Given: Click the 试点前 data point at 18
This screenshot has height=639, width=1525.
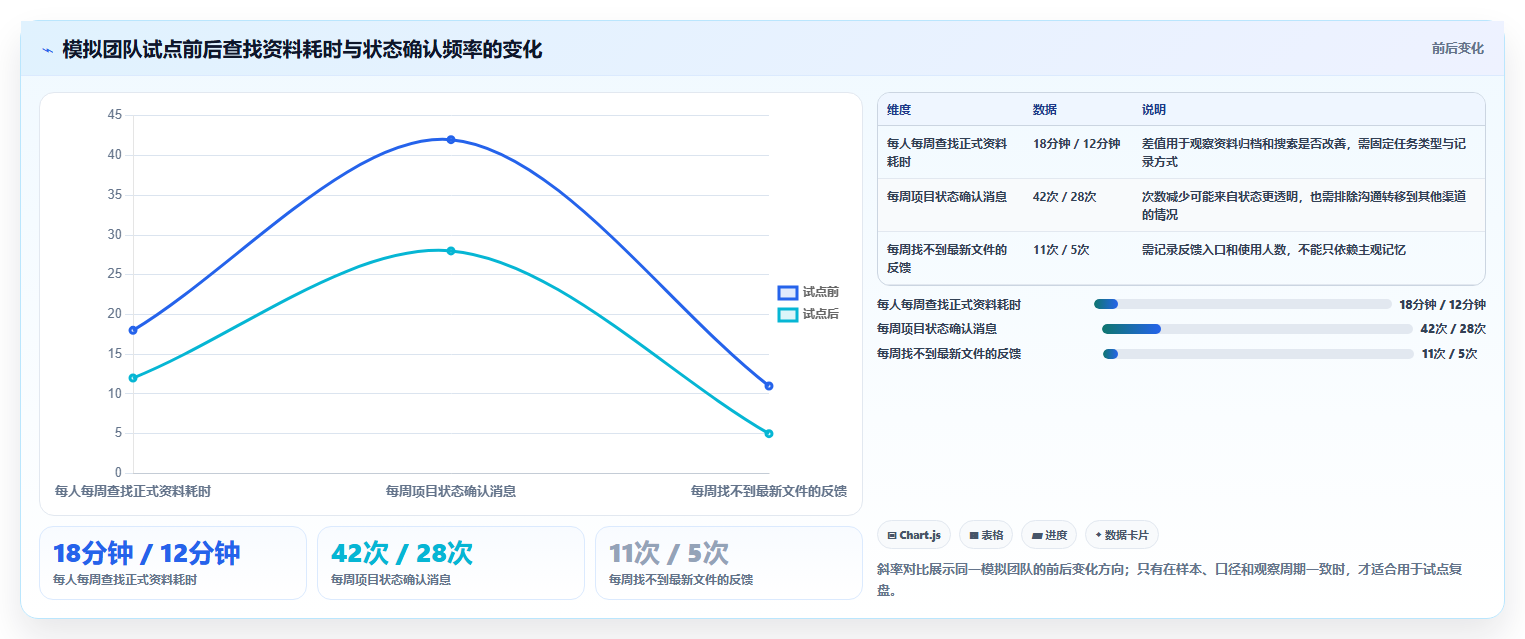Looking at the screenshot, I should coord(133,330).
